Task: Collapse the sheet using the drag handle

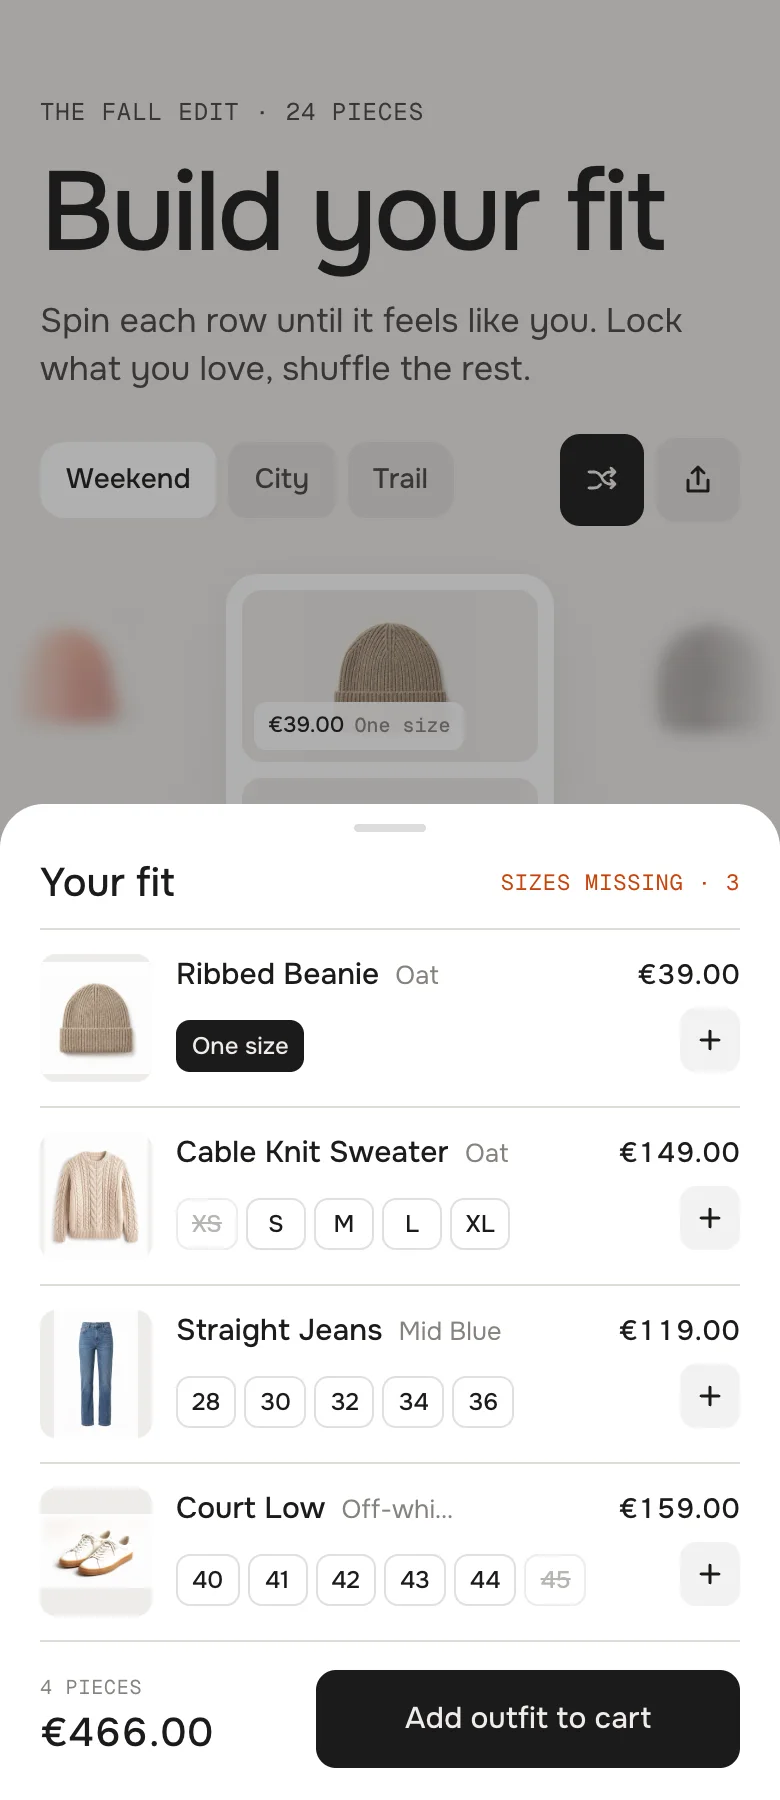Action: pos(390,828)
